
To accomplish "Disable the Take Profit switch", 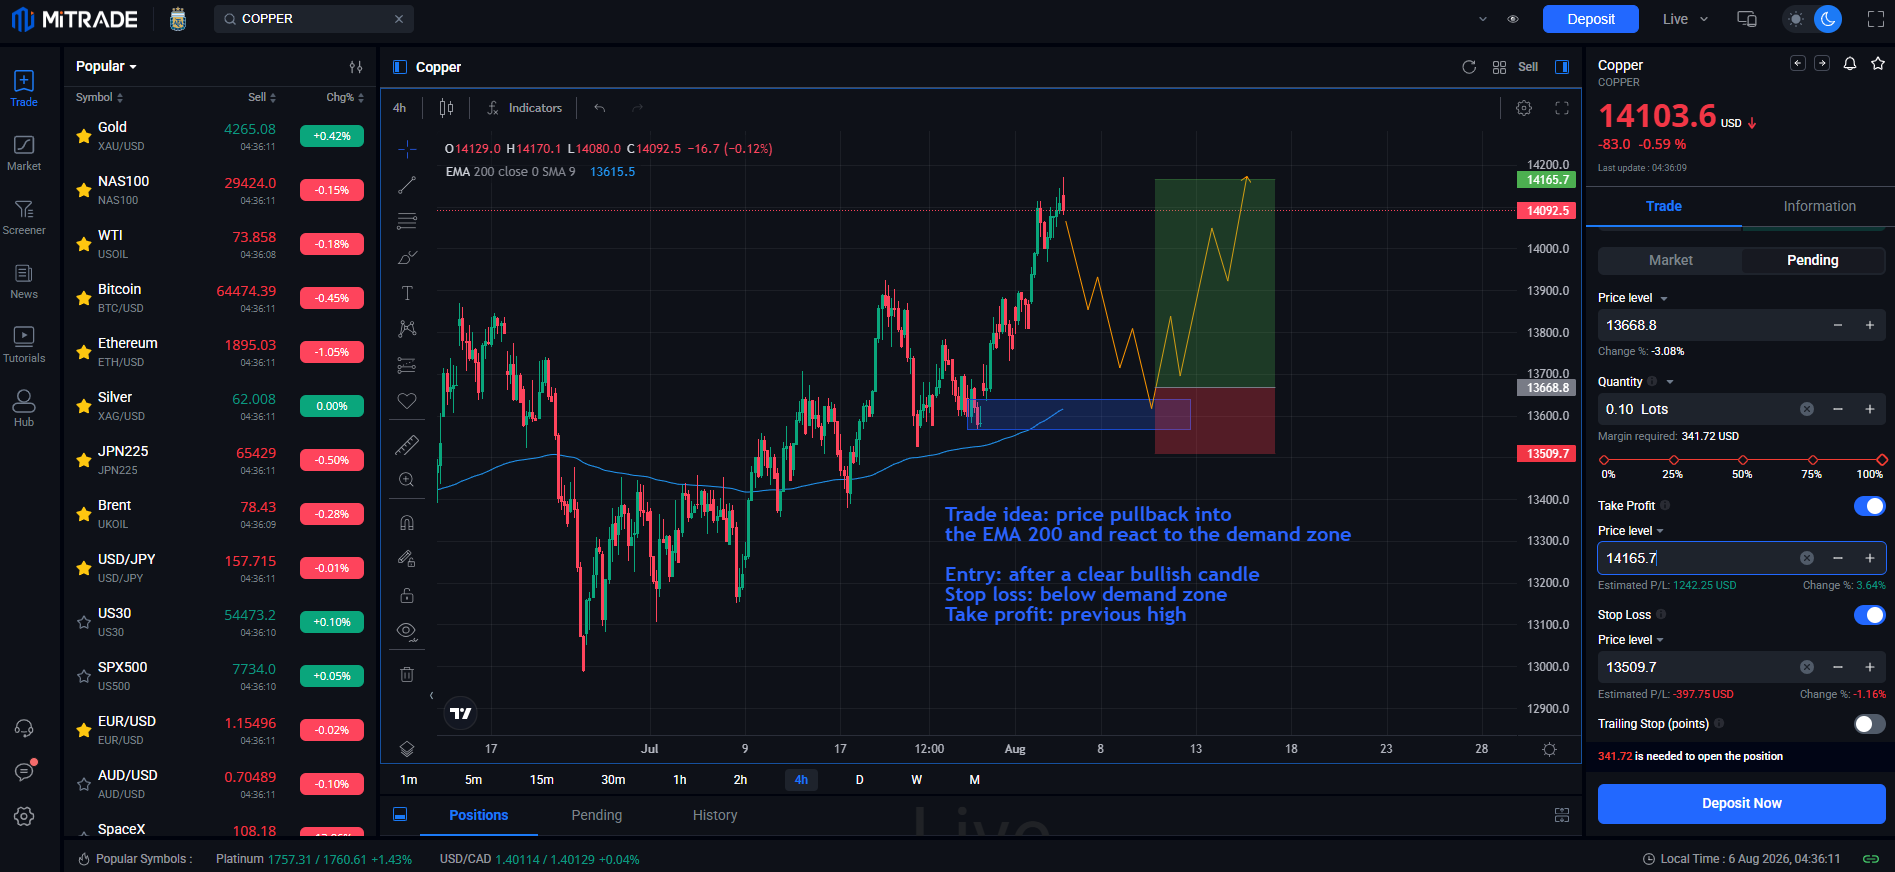I will point(1869,506).
